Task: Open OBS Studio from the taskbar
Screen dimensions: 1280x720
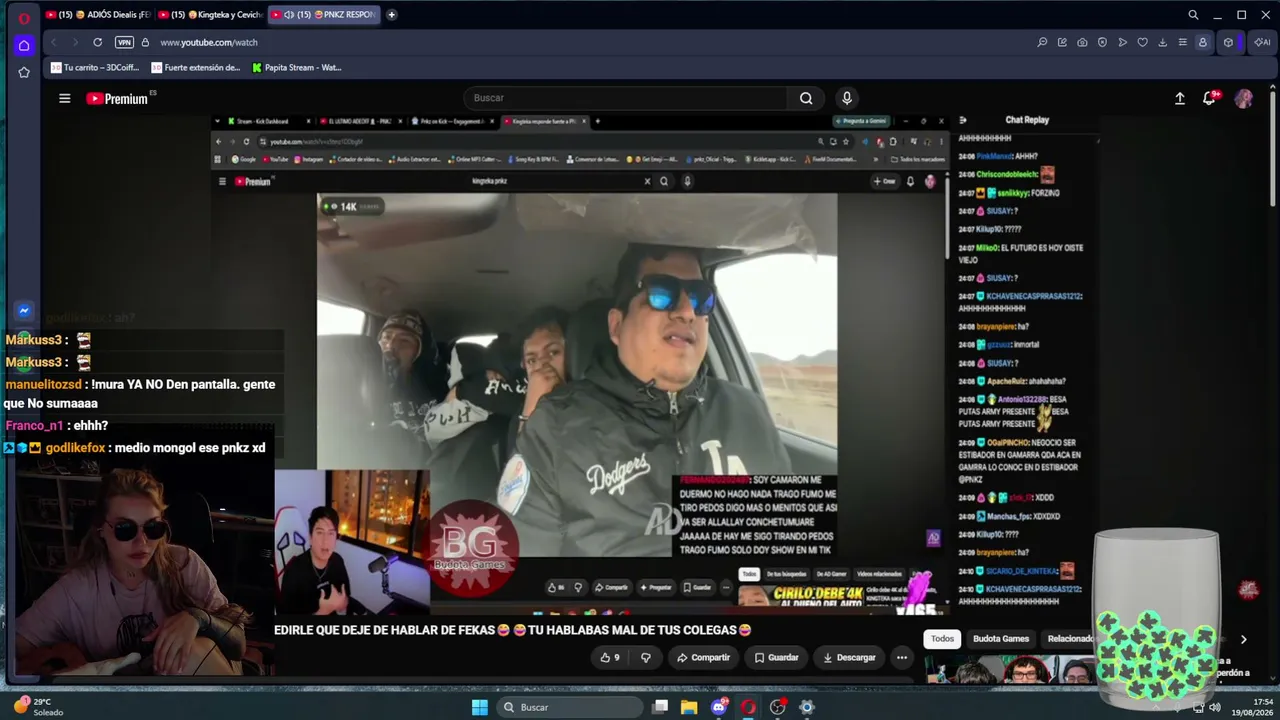Action: tap(777, 707)
